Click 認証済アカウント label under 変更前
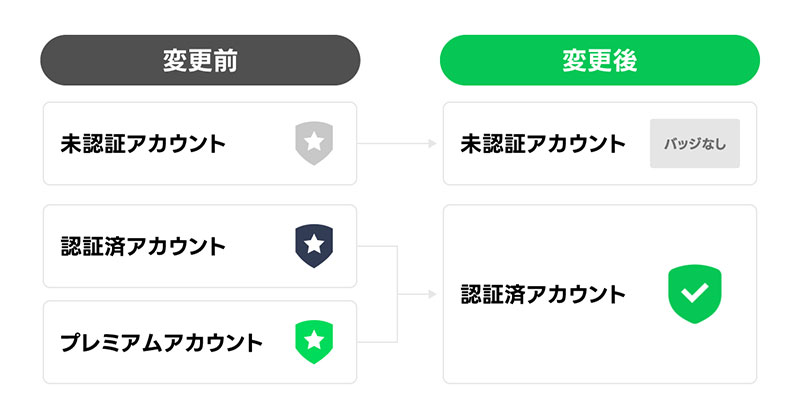 pos(143,246)
